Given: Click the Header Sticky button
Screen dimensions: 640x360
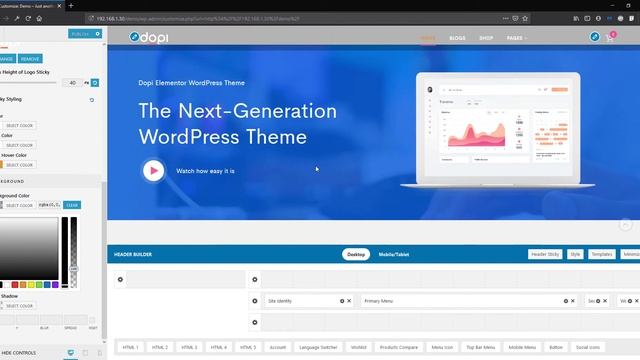Looking at the screenshot, I should point(545,254).
